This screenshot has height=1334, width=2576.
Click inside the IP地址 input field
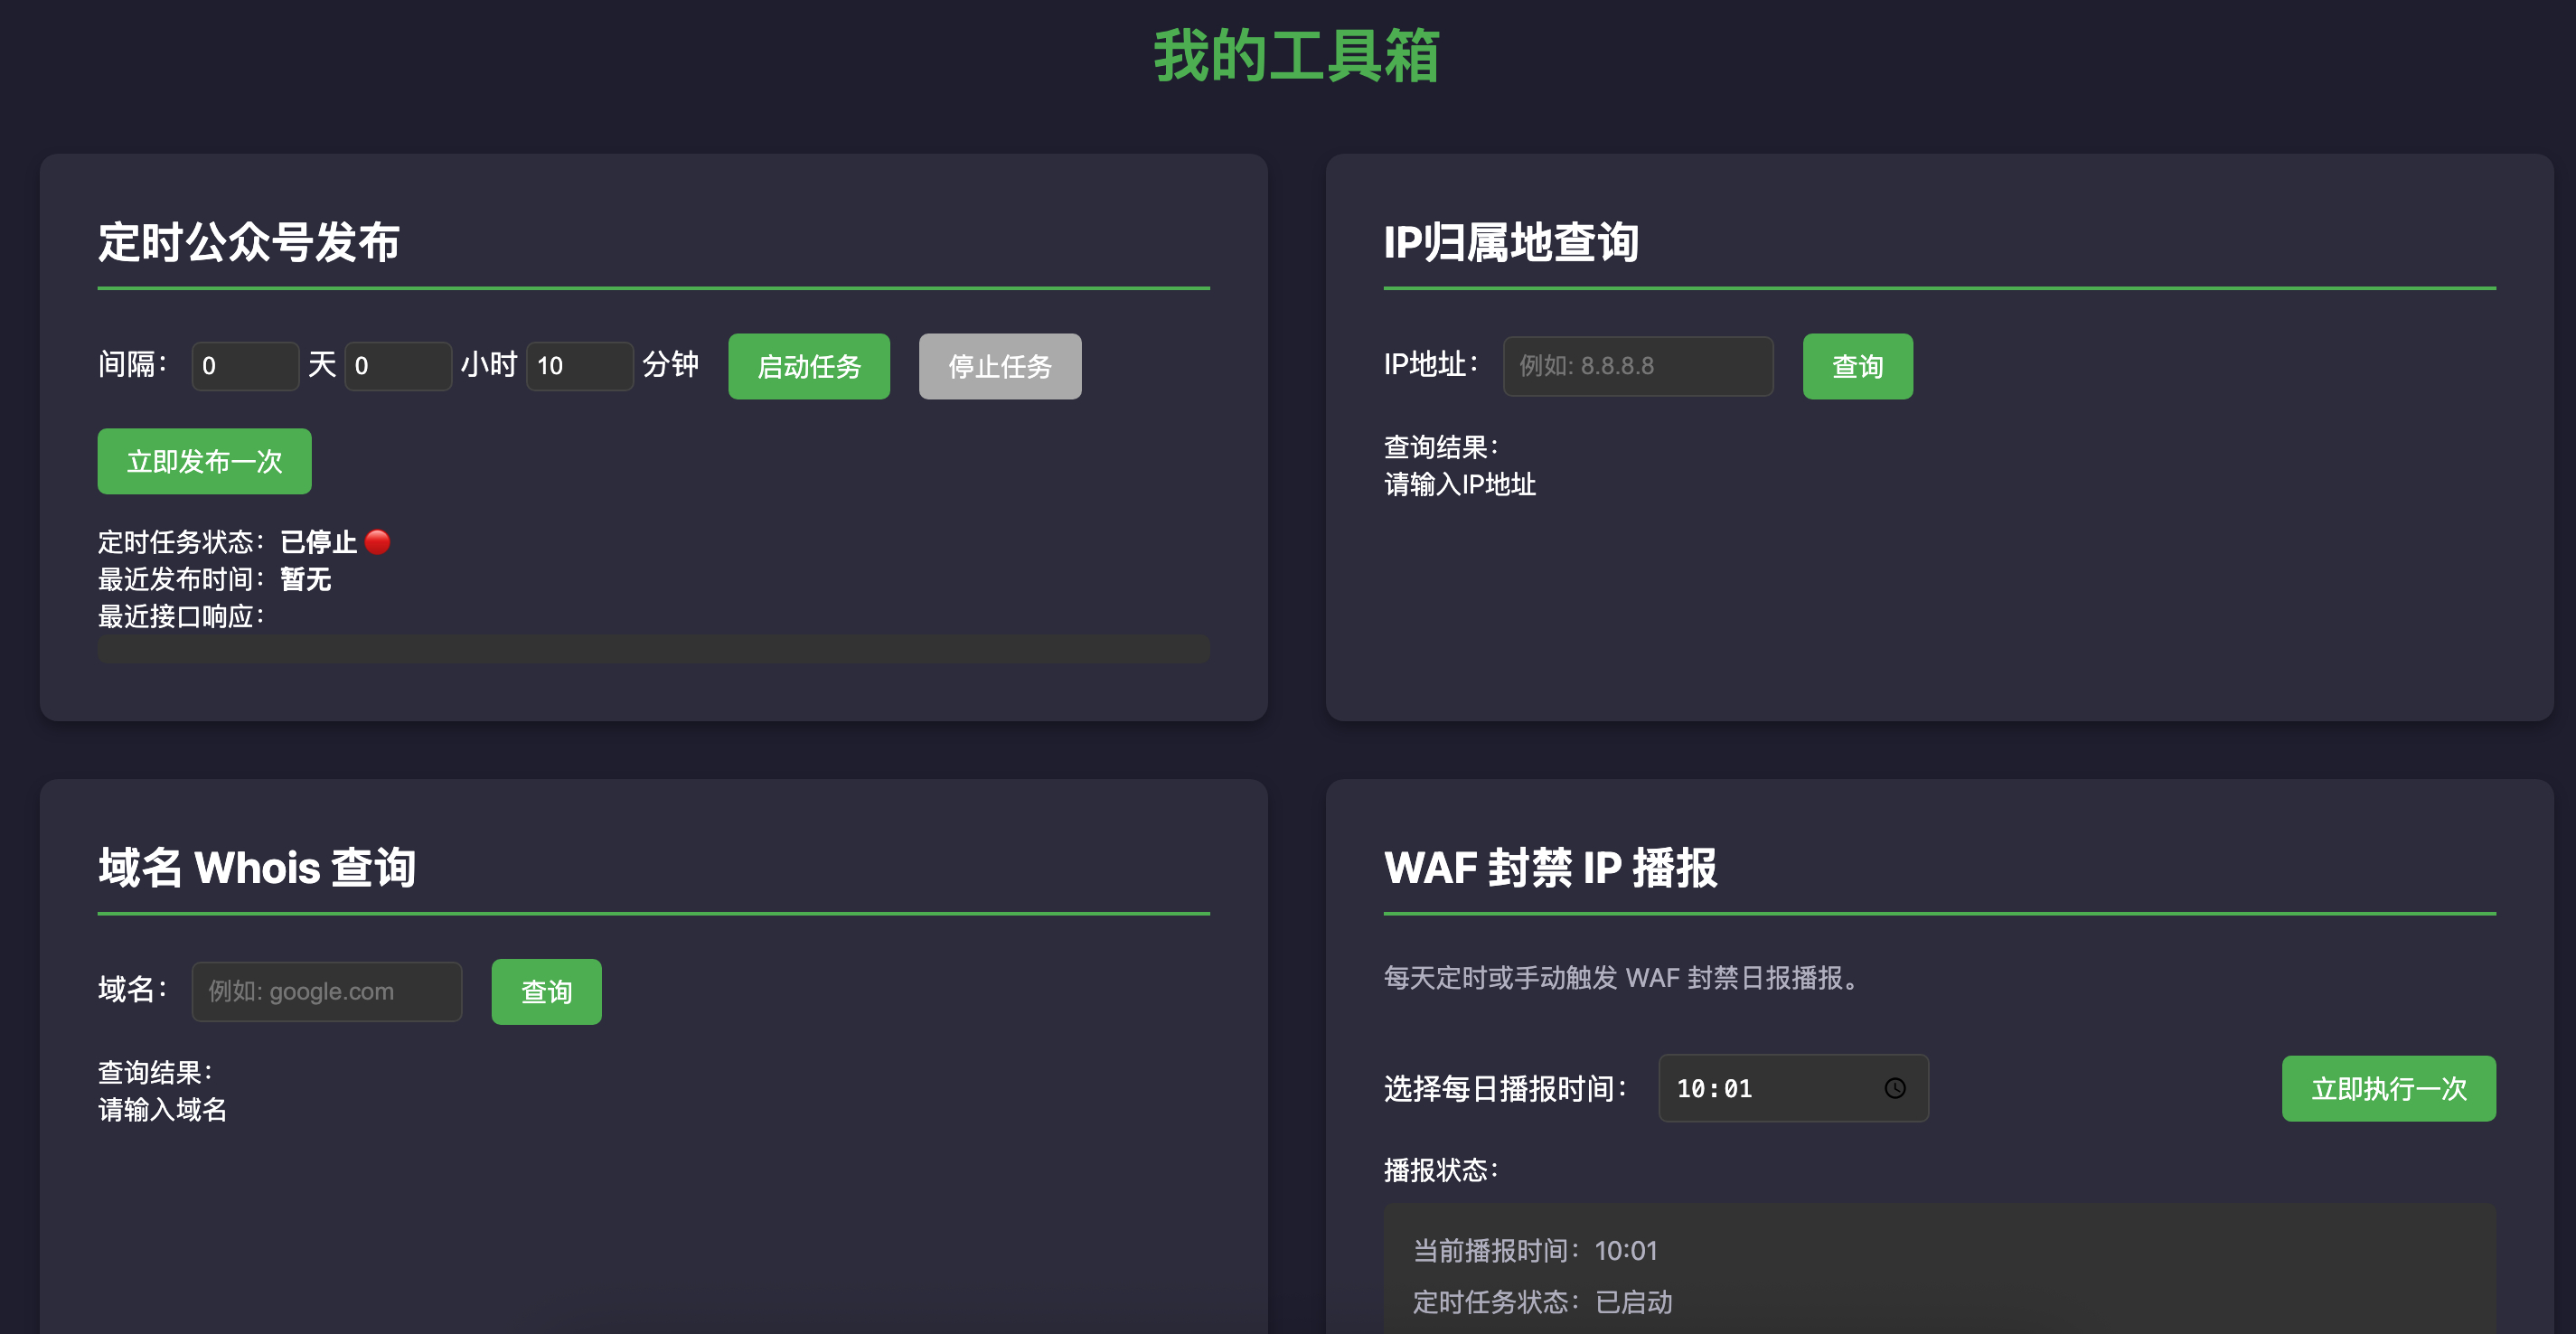point(1637,366)
